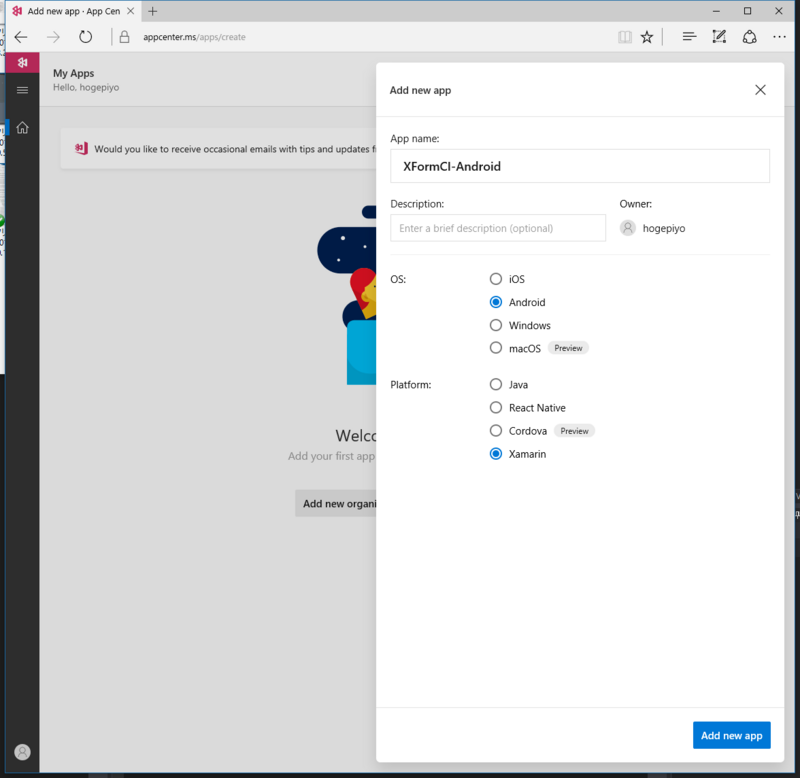Viewport: 800px width, 778px height.
Task: Reload the page with Refresh icon
Action: (x=85, y=37)
